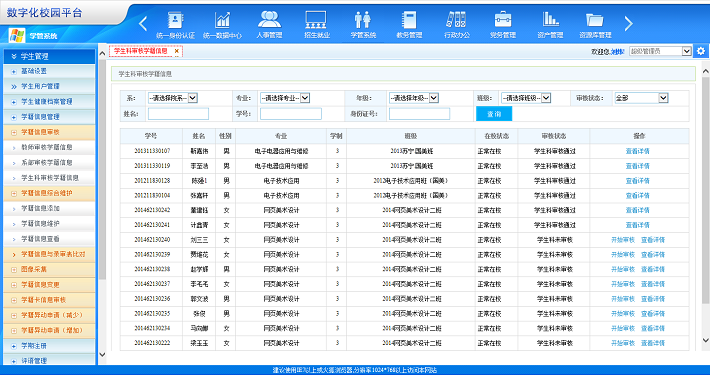Click into the 姓名 input field

point(178,114)
